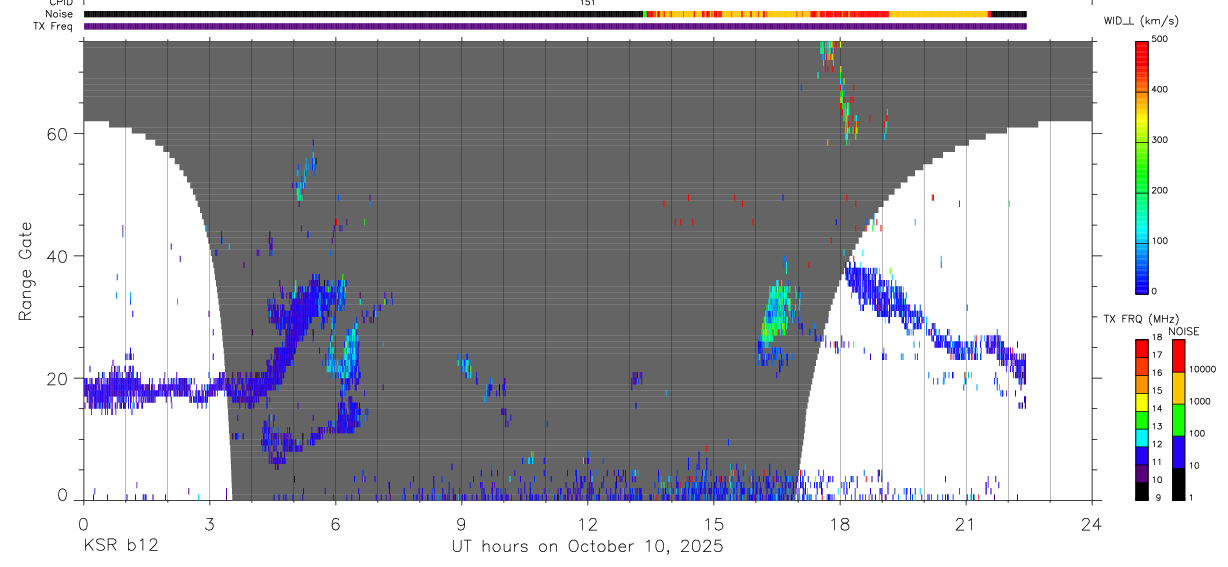Click the '16' label on TX FRQ scale
Image resolution: width=1228 pixels, height=567 pixels.
tap(1157, 373)
